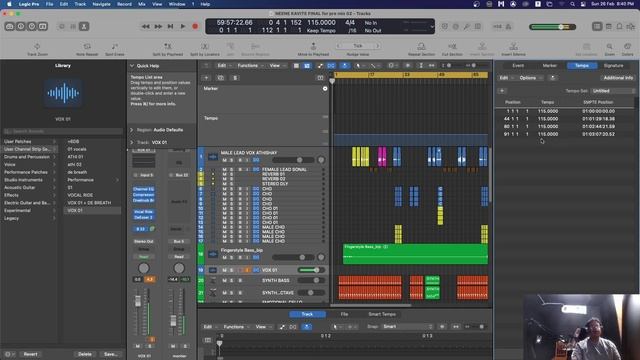Solo the SYNTH BASS track

click(x=231, y=280)
